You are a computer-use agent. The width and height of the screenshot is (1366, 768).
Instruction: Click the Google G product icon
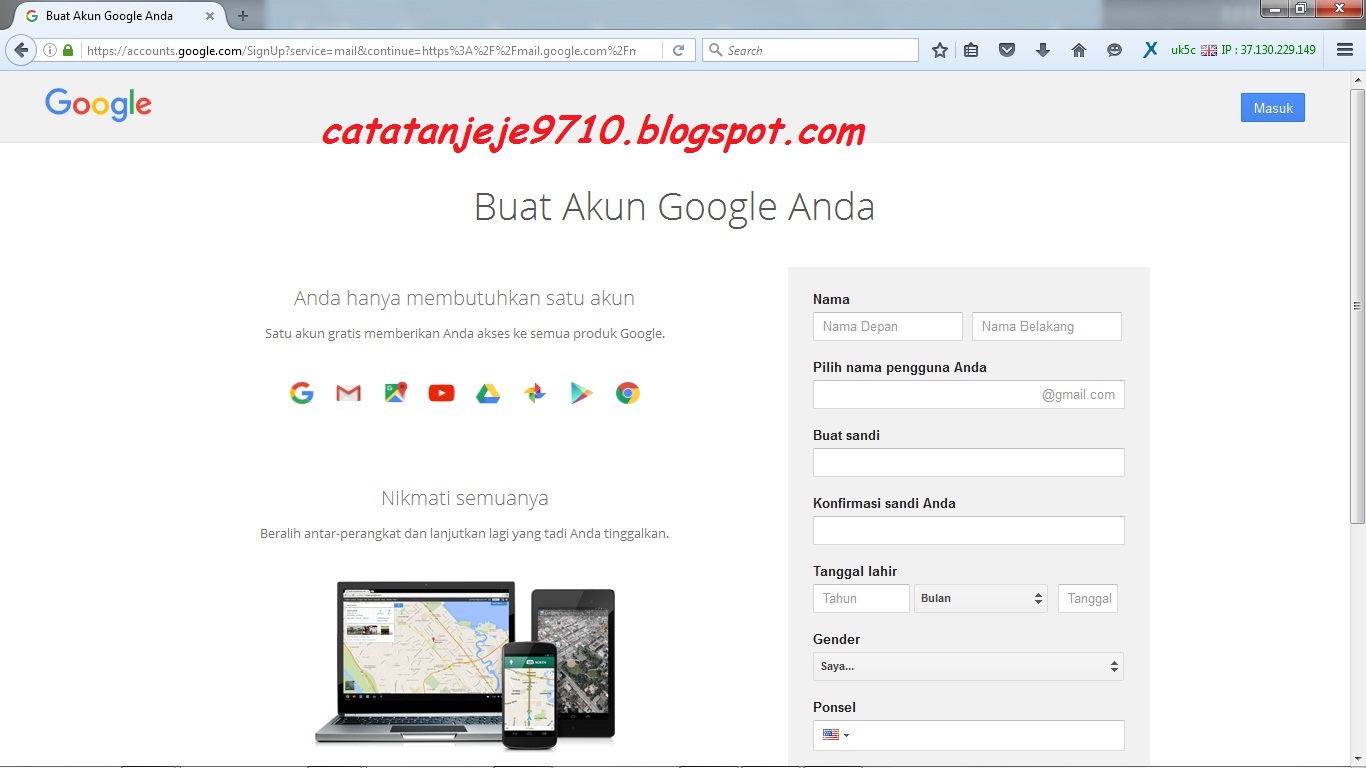click(302, 393)
